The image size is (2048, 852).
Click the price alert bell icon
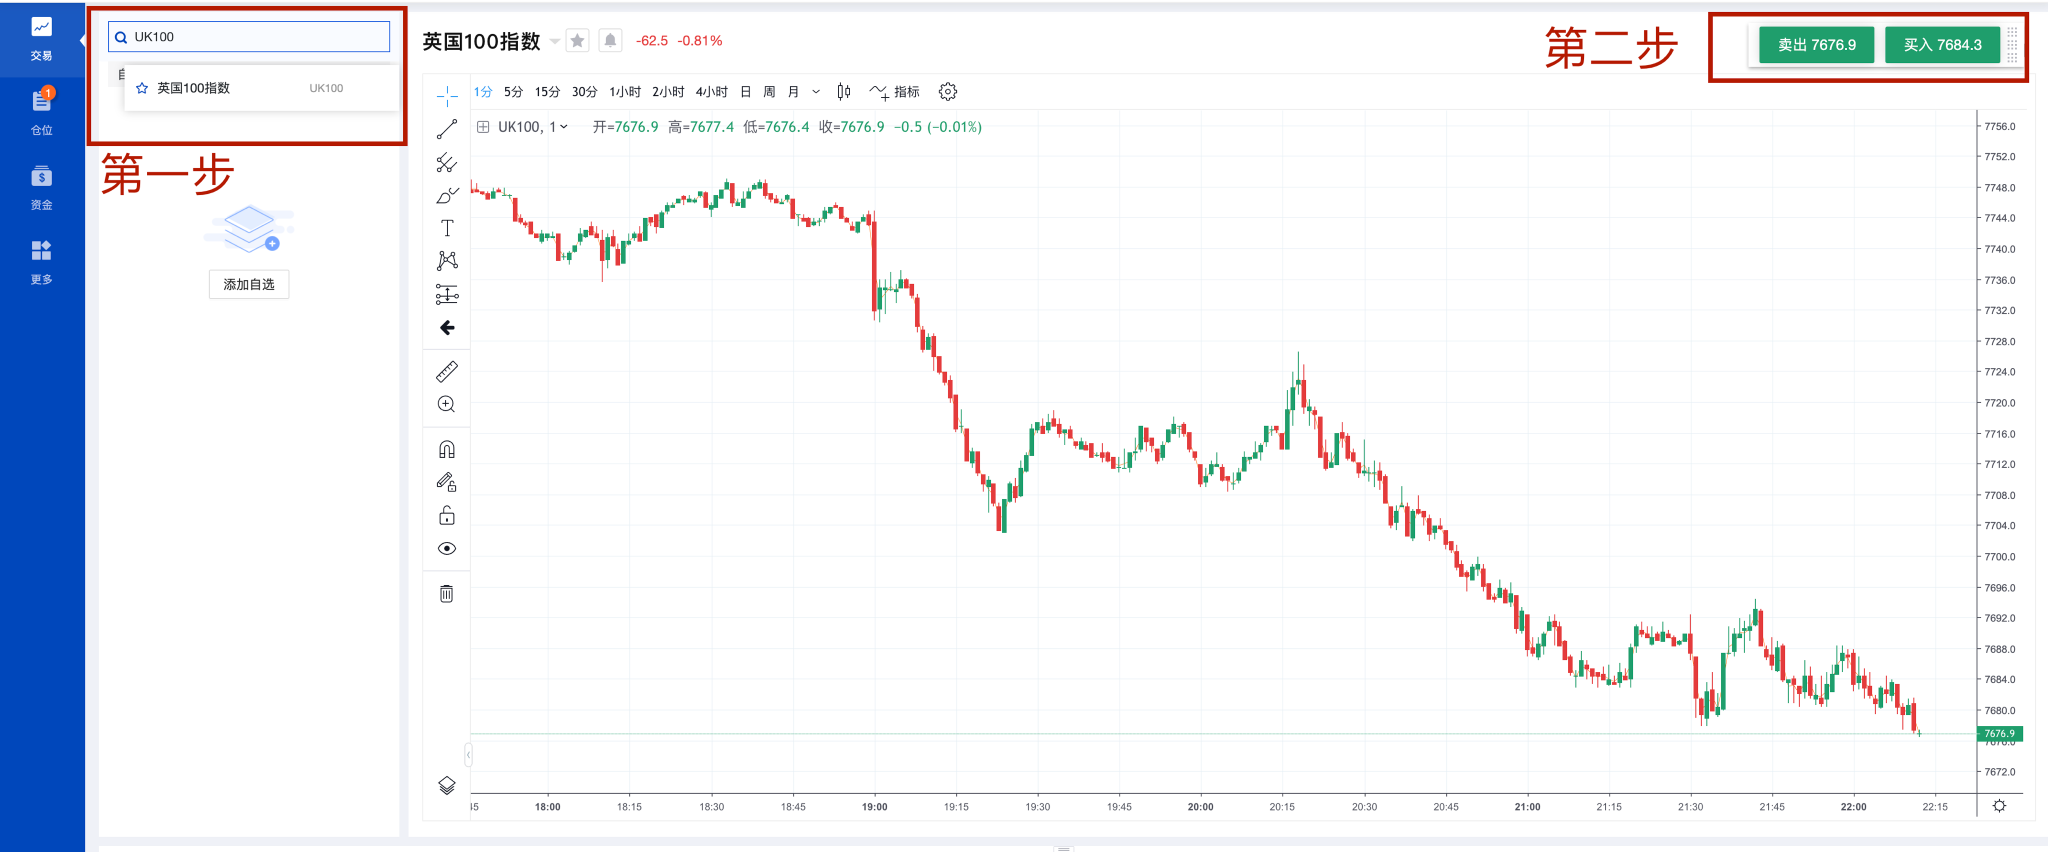point(610,41)
